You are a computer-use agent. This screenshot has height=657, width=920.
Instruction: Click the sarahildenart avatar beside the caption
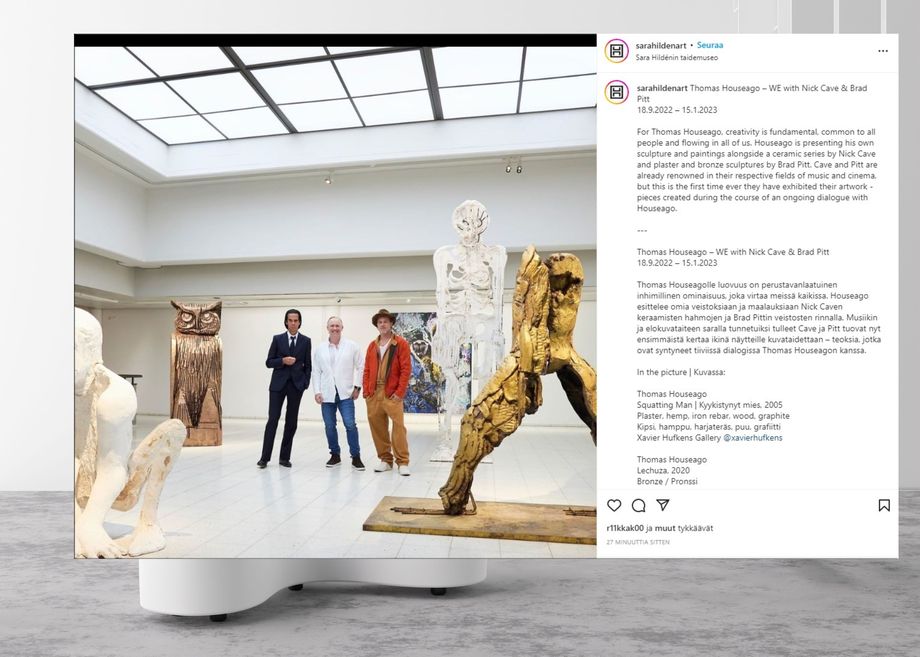617,92
